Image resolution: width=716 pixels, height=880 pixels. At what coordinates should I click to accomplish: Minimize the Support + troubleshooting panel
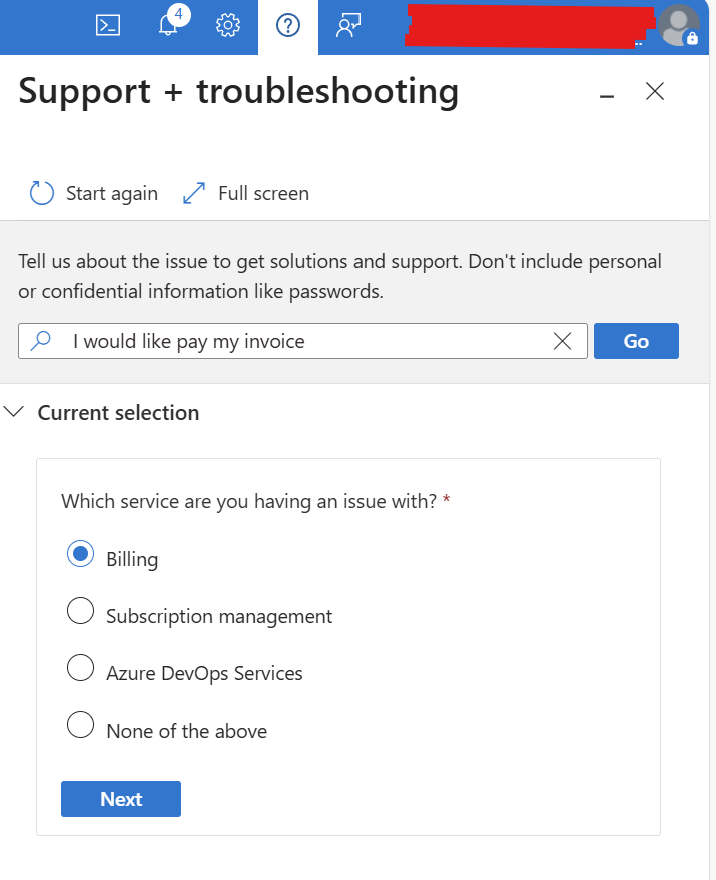[607, 97]
